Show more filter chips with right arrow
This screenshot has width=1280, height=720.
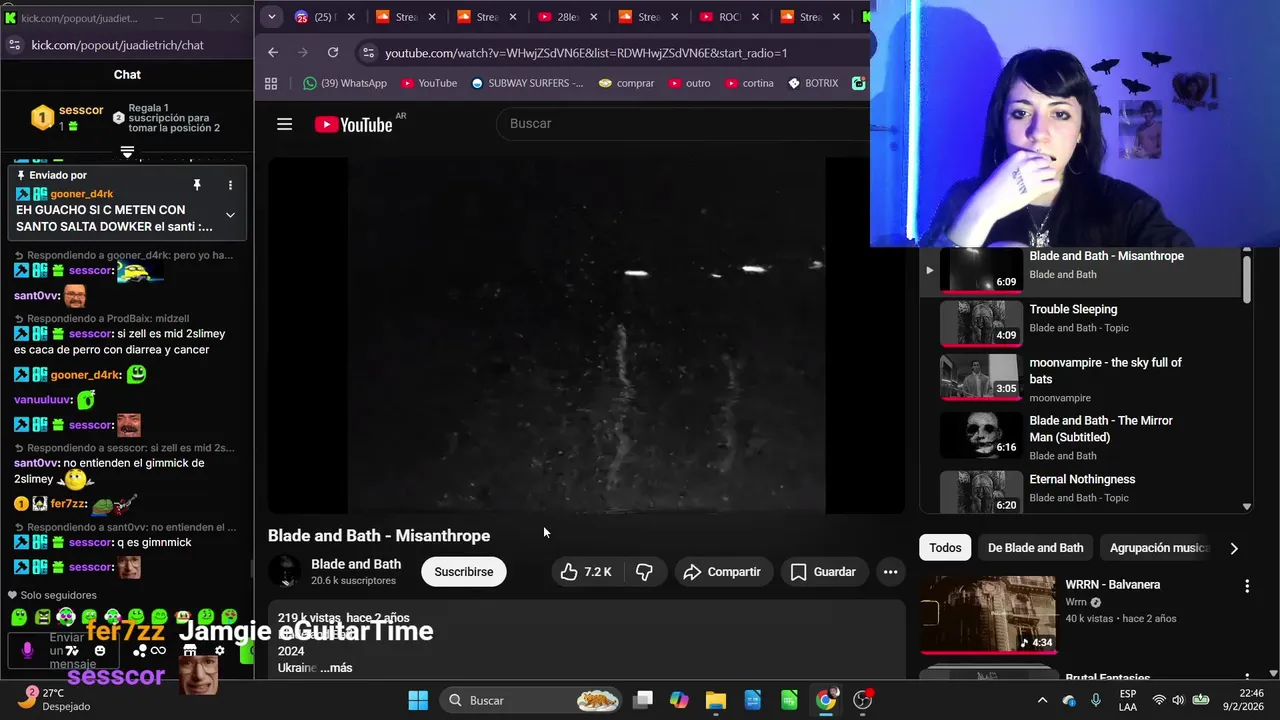click(1234, 548)
